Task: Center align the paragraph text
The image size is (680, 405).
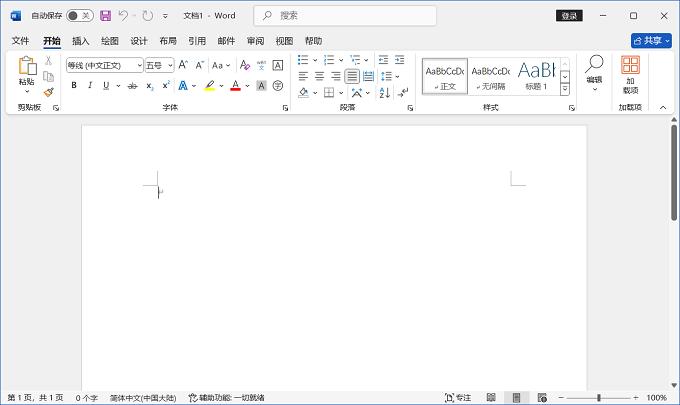Action: [x=320, y=76]
